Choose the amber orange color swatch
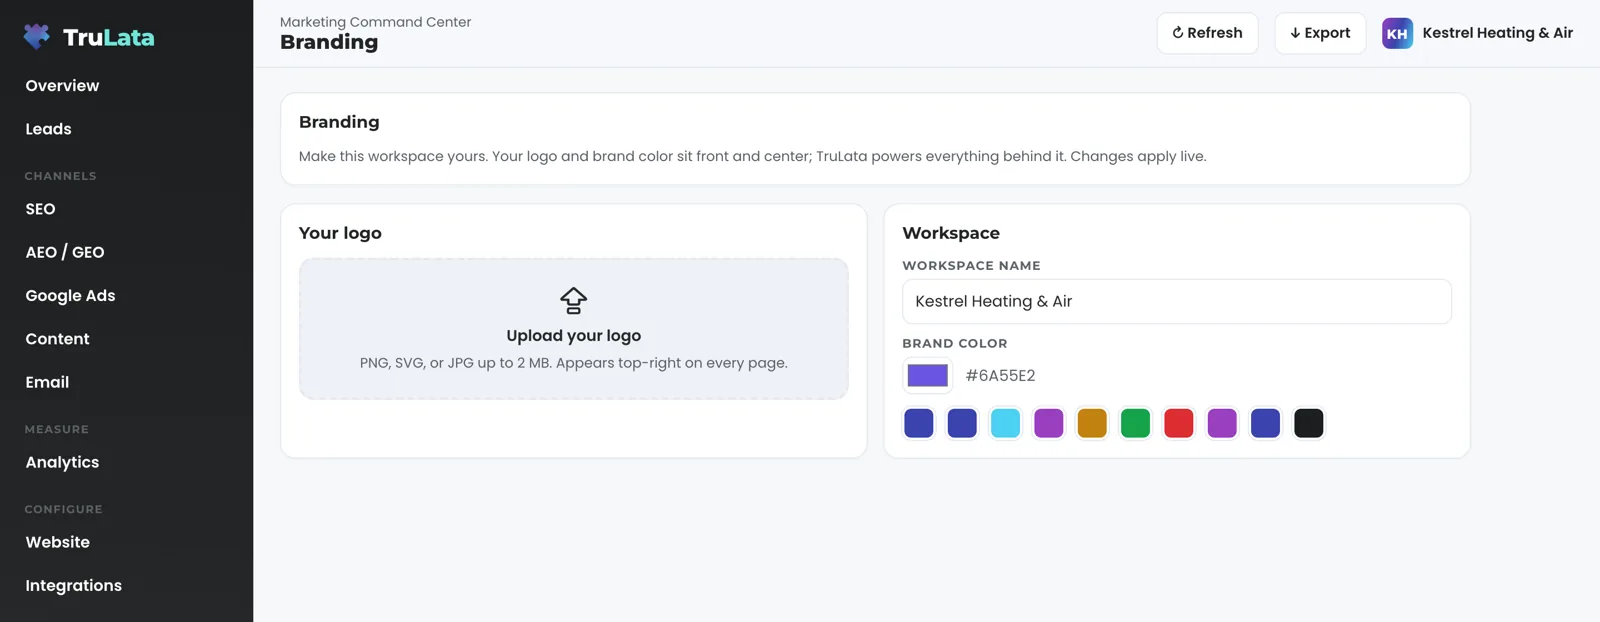The height and width of the screenshot is (622, 1600). click(1092, 423)
